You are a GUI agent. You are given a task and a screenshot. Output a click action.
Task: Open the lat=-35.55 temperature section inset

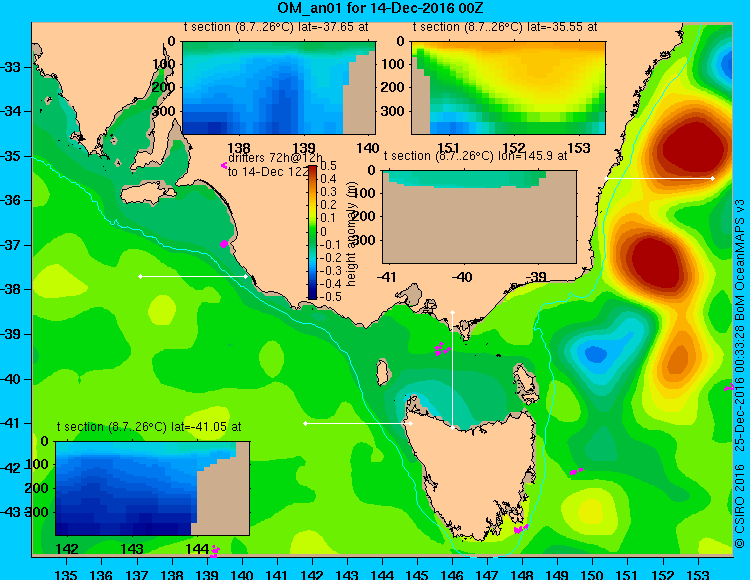pos(508,88)
